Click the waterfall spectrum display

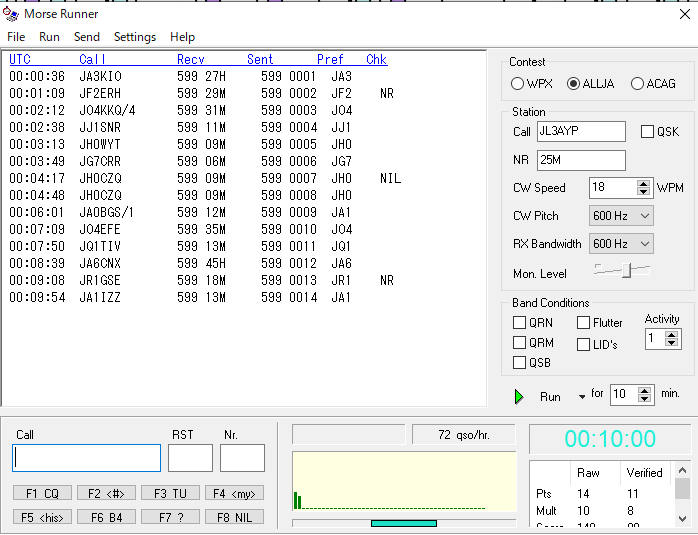404,482
